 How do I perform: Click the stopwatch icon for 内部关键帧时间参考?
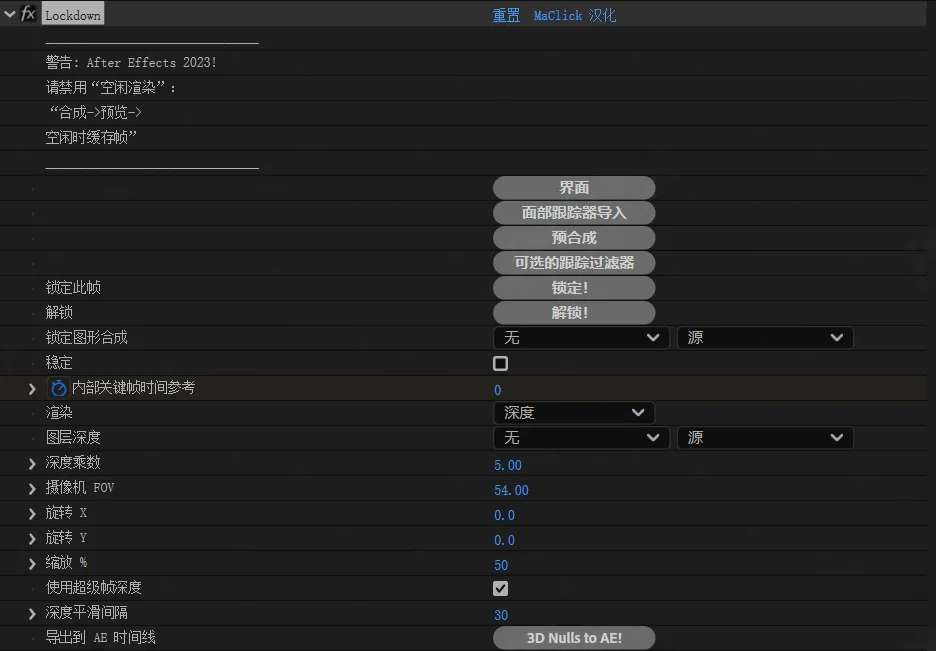(x=59, y=388)
